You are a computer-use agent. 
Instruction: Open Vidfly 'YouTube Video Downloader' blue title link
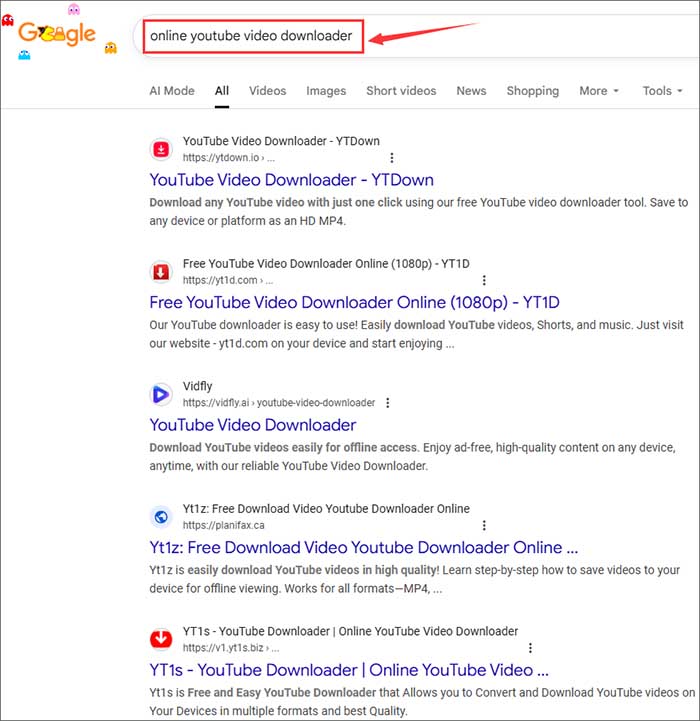pyautogui.click(x=253, y=425)
